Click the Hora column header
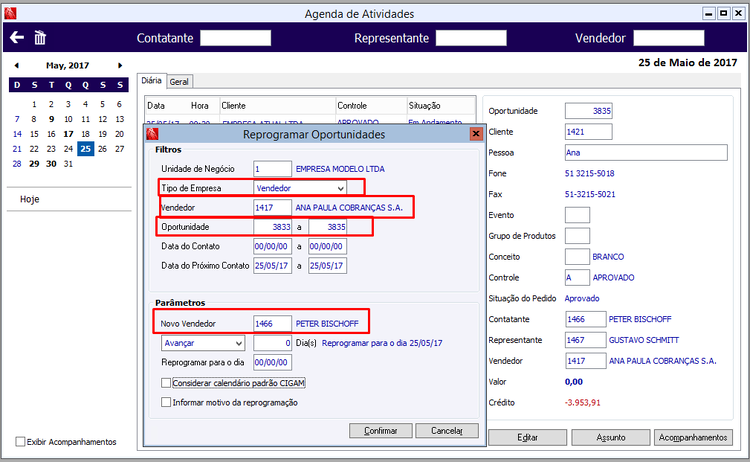The width and height of the screenshot is (750, 462). click(x=199, y=106)
